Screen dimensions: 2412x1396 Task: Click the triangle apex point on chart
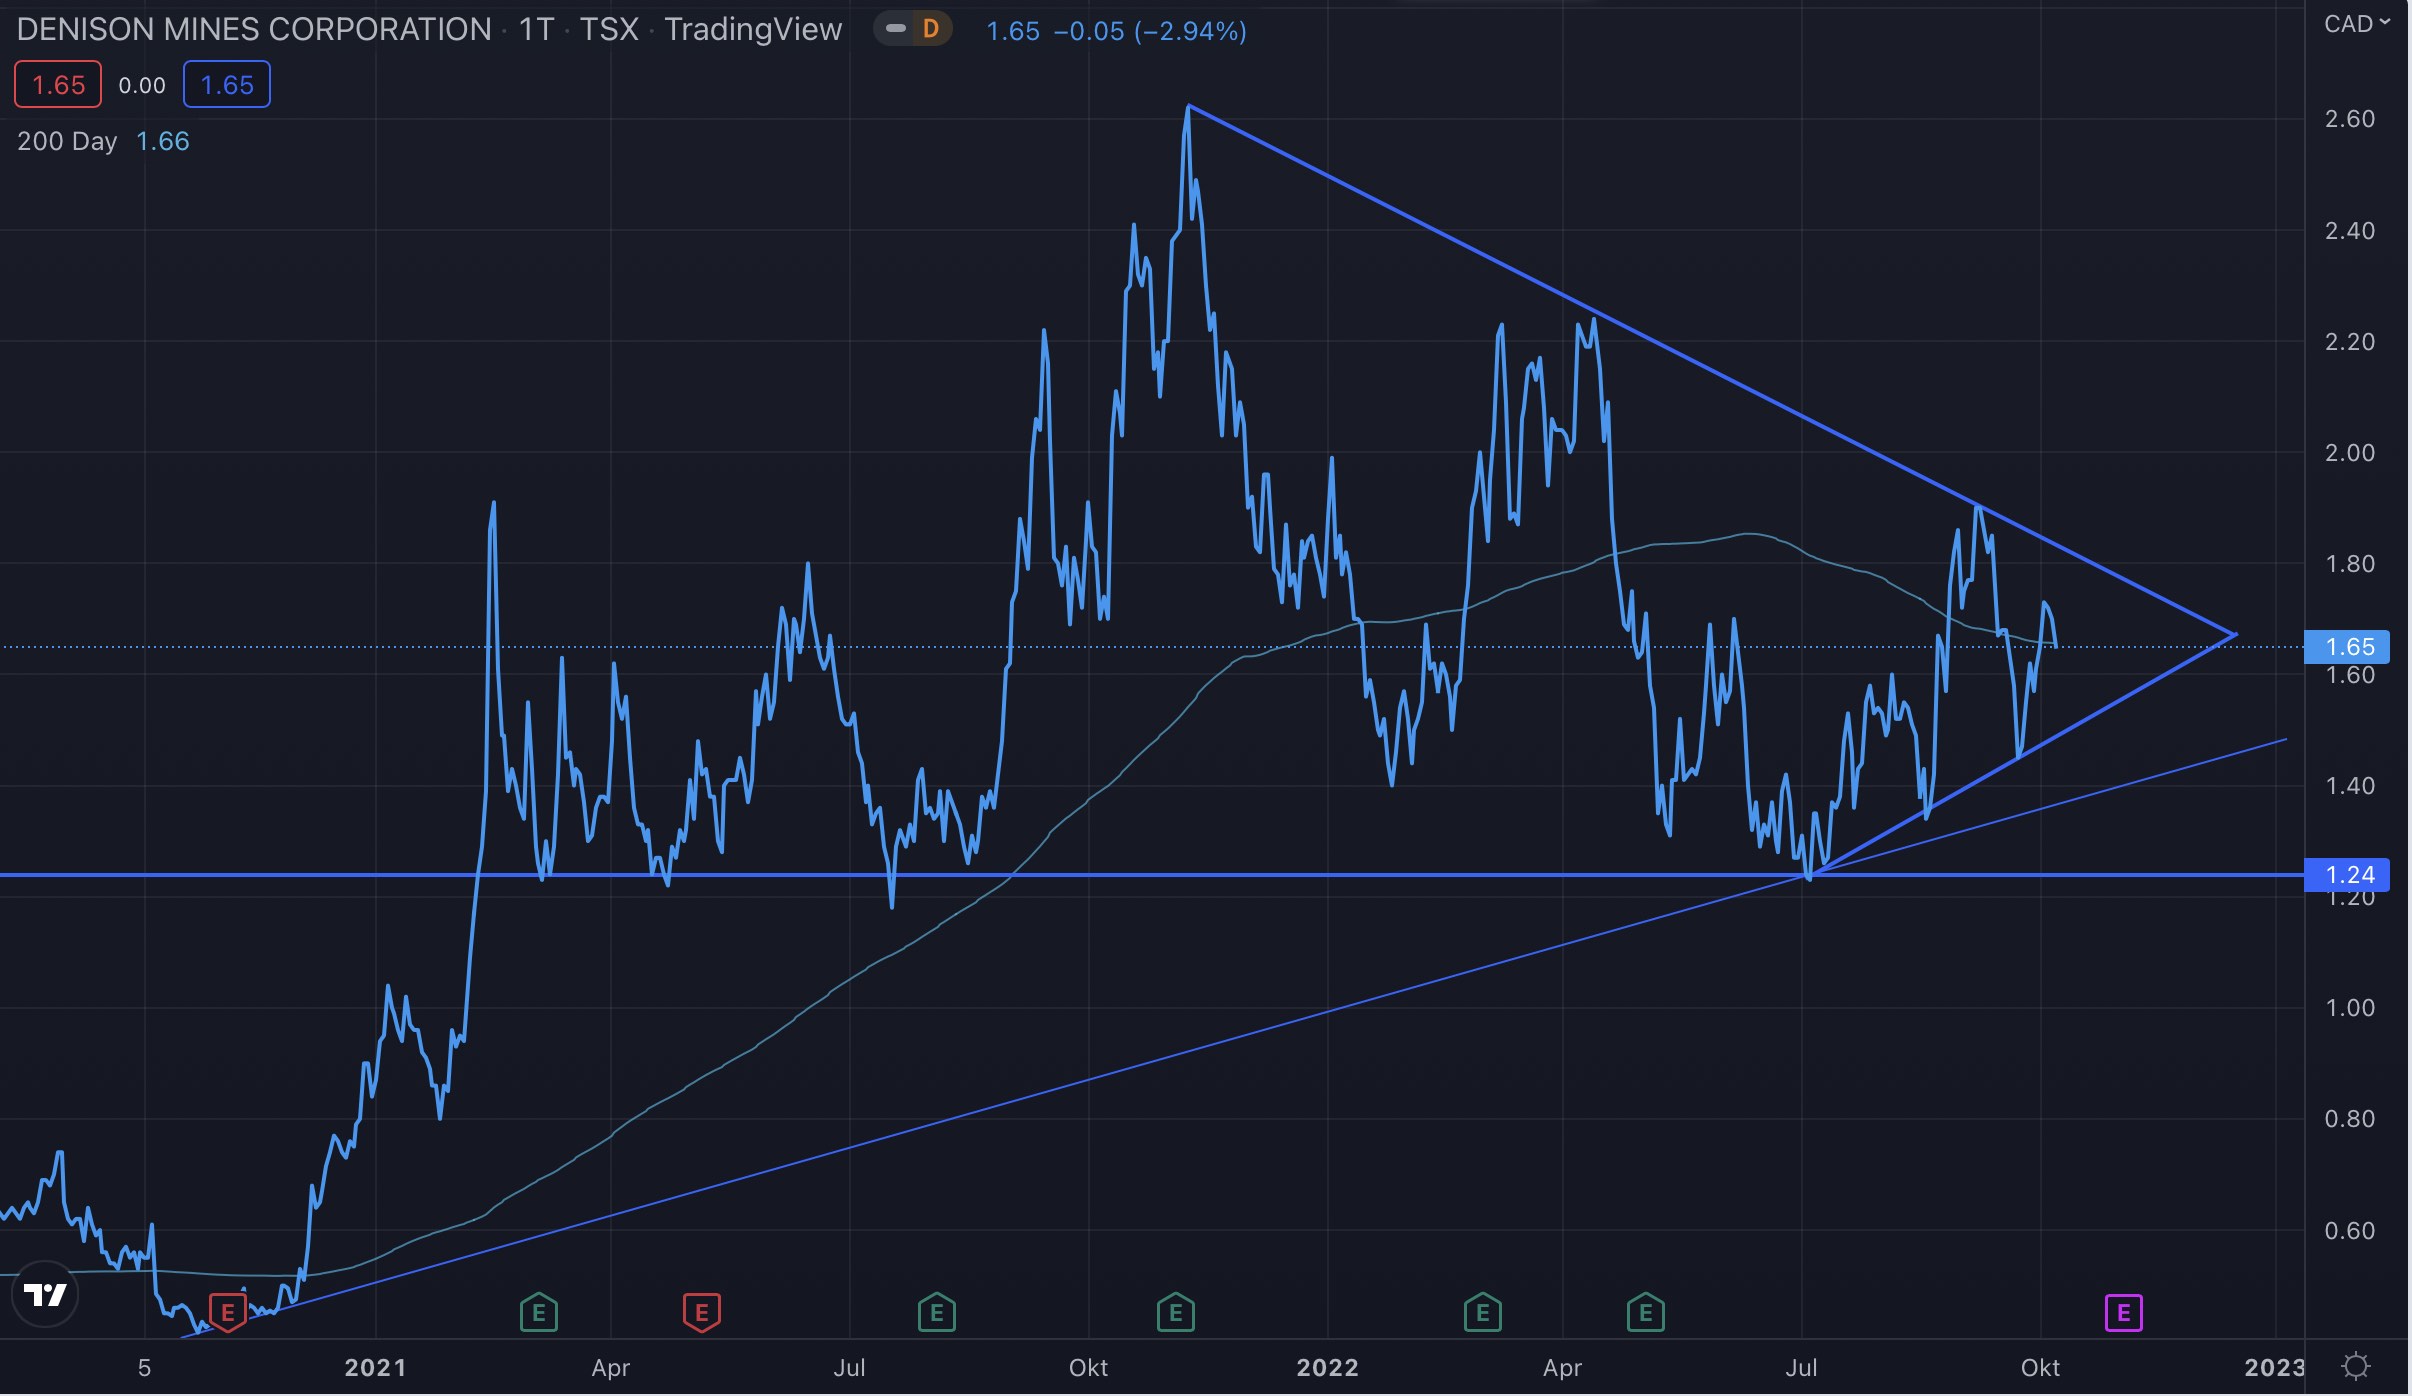[2236, 634]
